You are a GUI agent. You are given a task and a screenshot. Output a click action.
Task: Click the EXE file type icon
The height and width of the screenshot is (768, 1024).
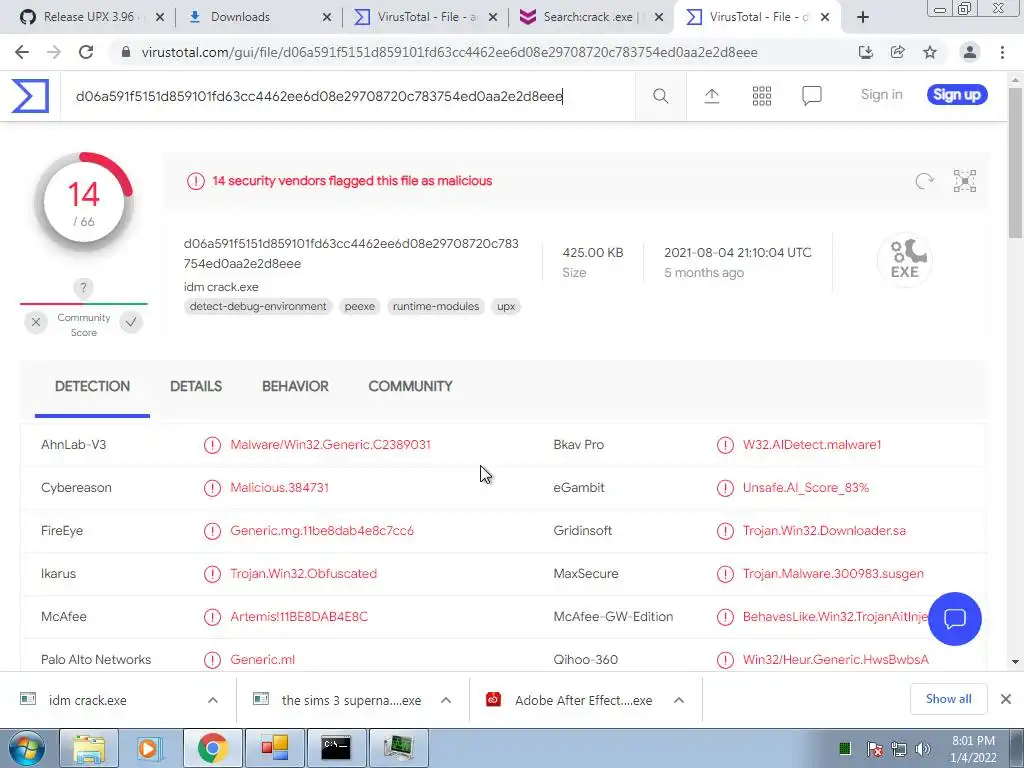pyautogui.click(x=904, y=259)
